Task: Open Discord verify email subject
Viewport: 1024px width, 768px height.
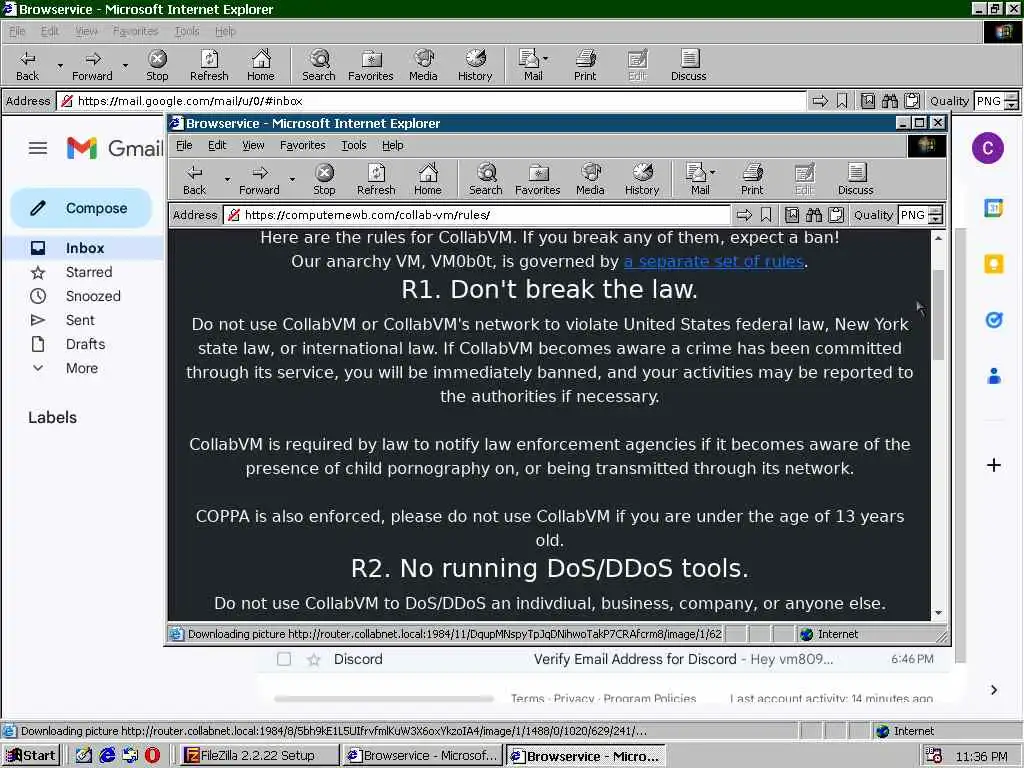Action: coord(635,659)
